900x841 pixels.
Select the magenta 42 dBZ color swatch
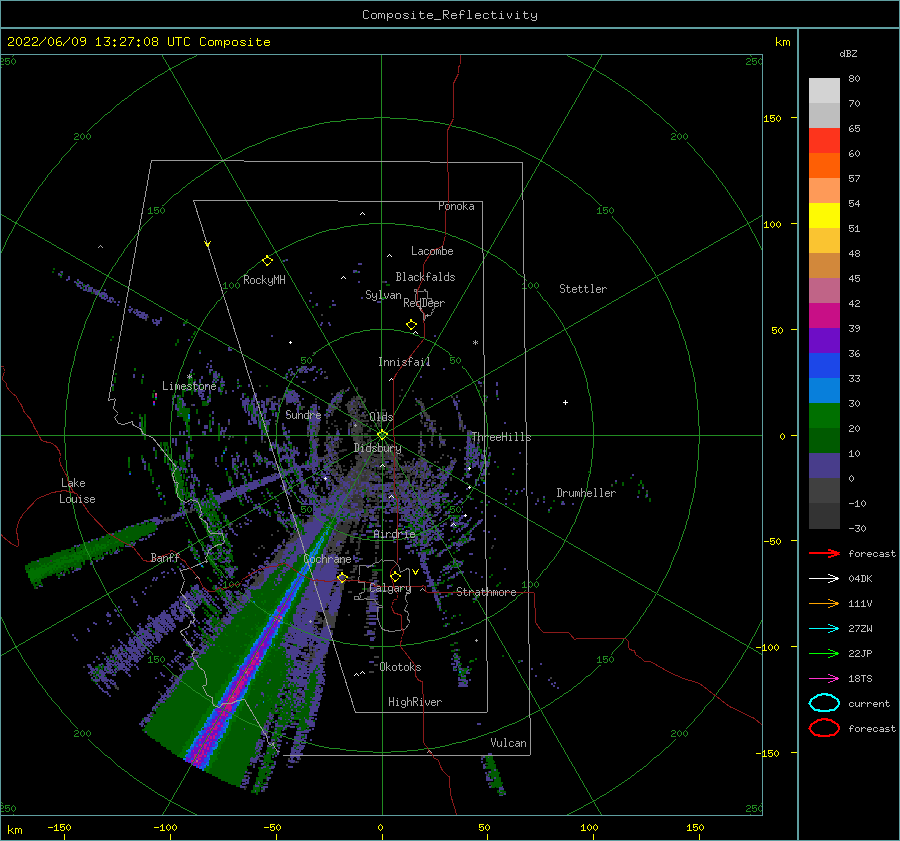point(824,315)
